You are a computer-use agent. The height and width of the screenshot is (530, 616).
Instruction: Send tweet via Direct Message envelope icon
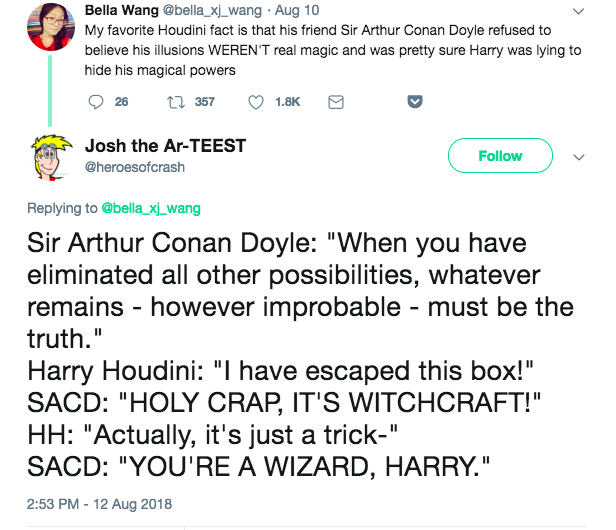[336, 101]
